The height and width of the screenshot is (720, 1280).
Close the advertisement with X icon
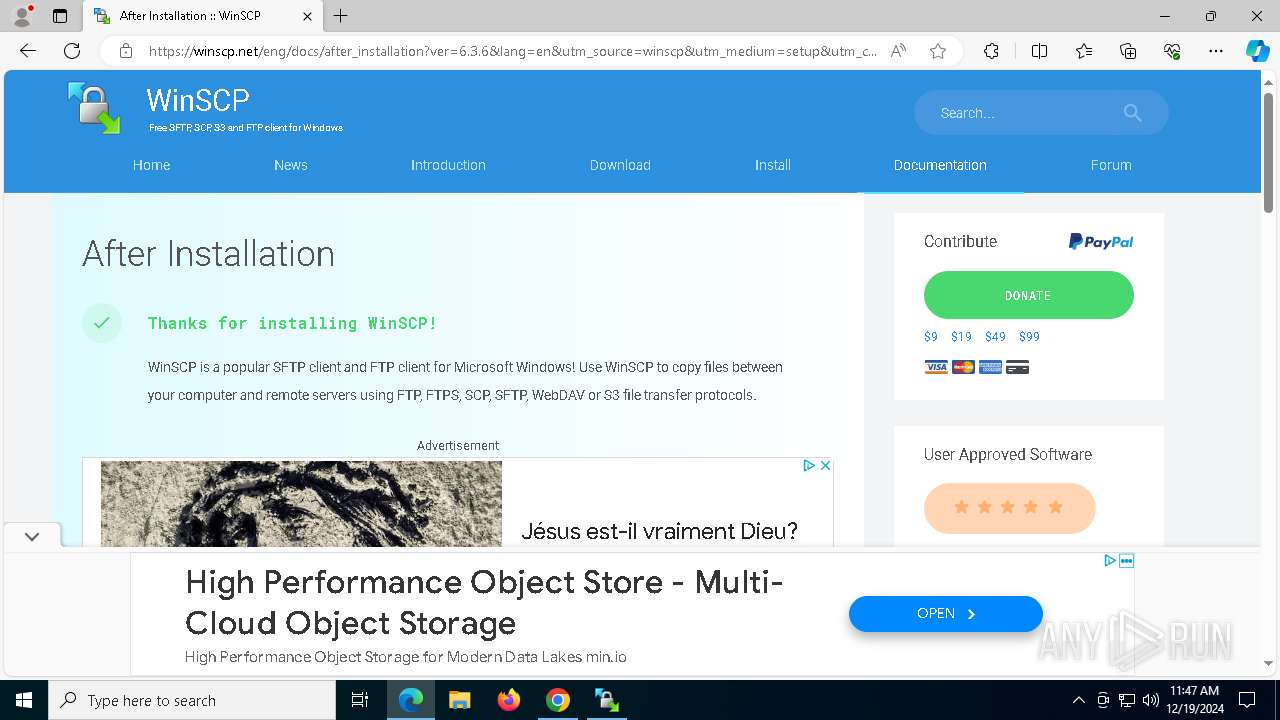[825, 465]
